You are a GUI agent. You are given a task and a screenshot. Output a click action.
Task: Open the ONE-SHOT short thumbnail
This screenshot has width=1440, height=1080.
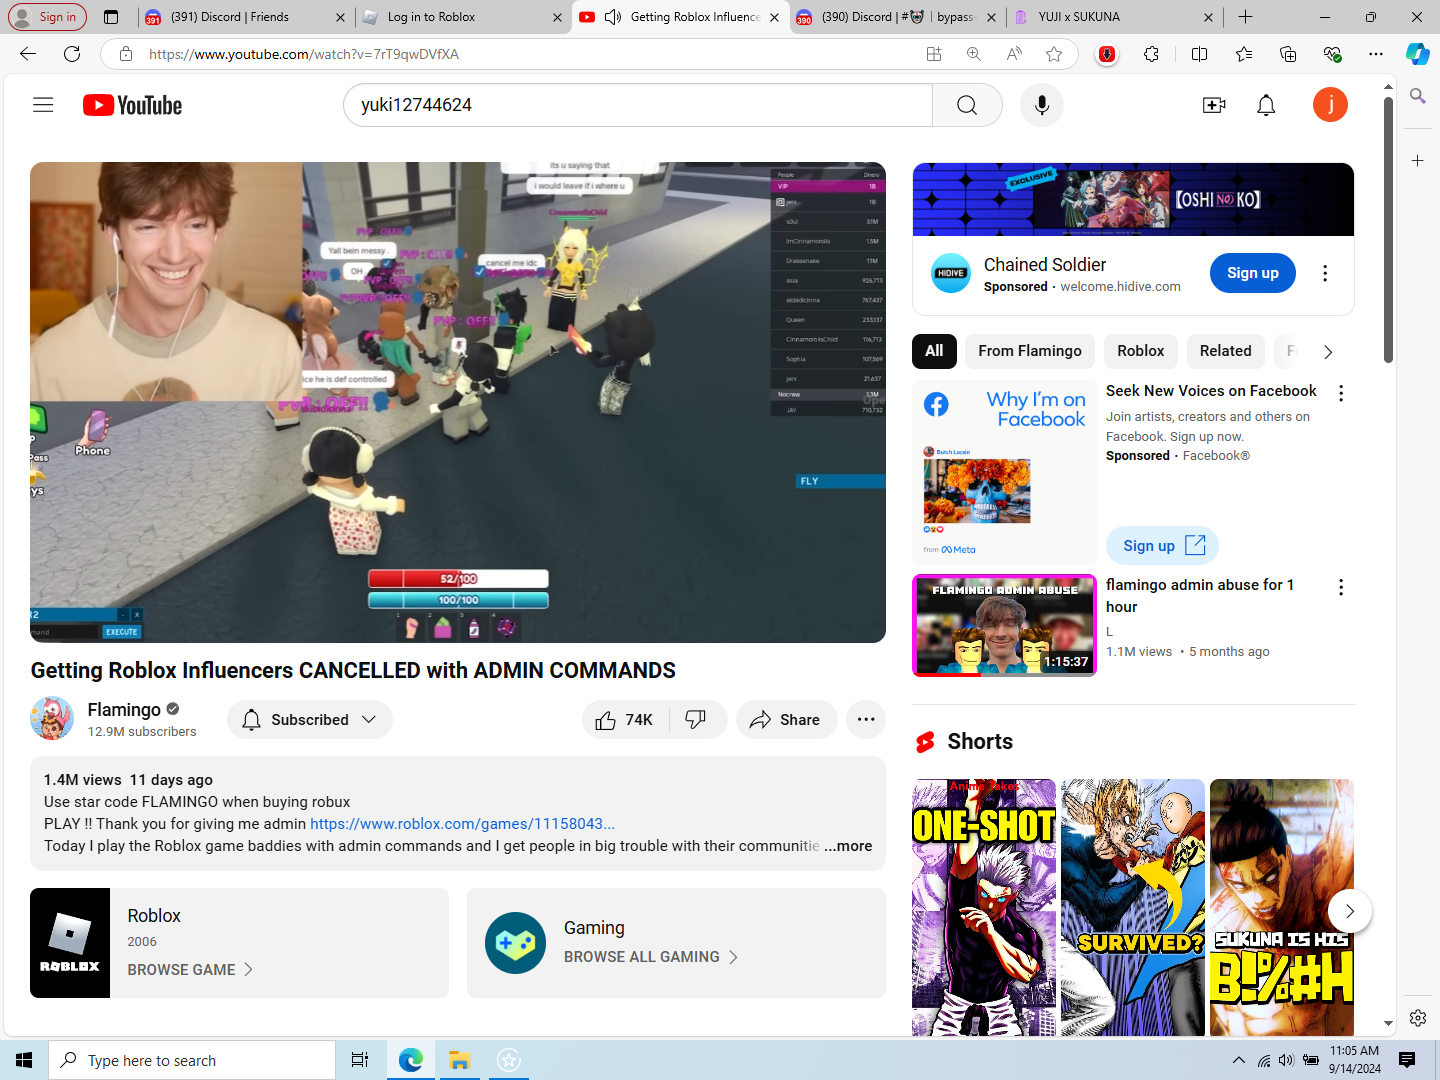pos(984,907)
